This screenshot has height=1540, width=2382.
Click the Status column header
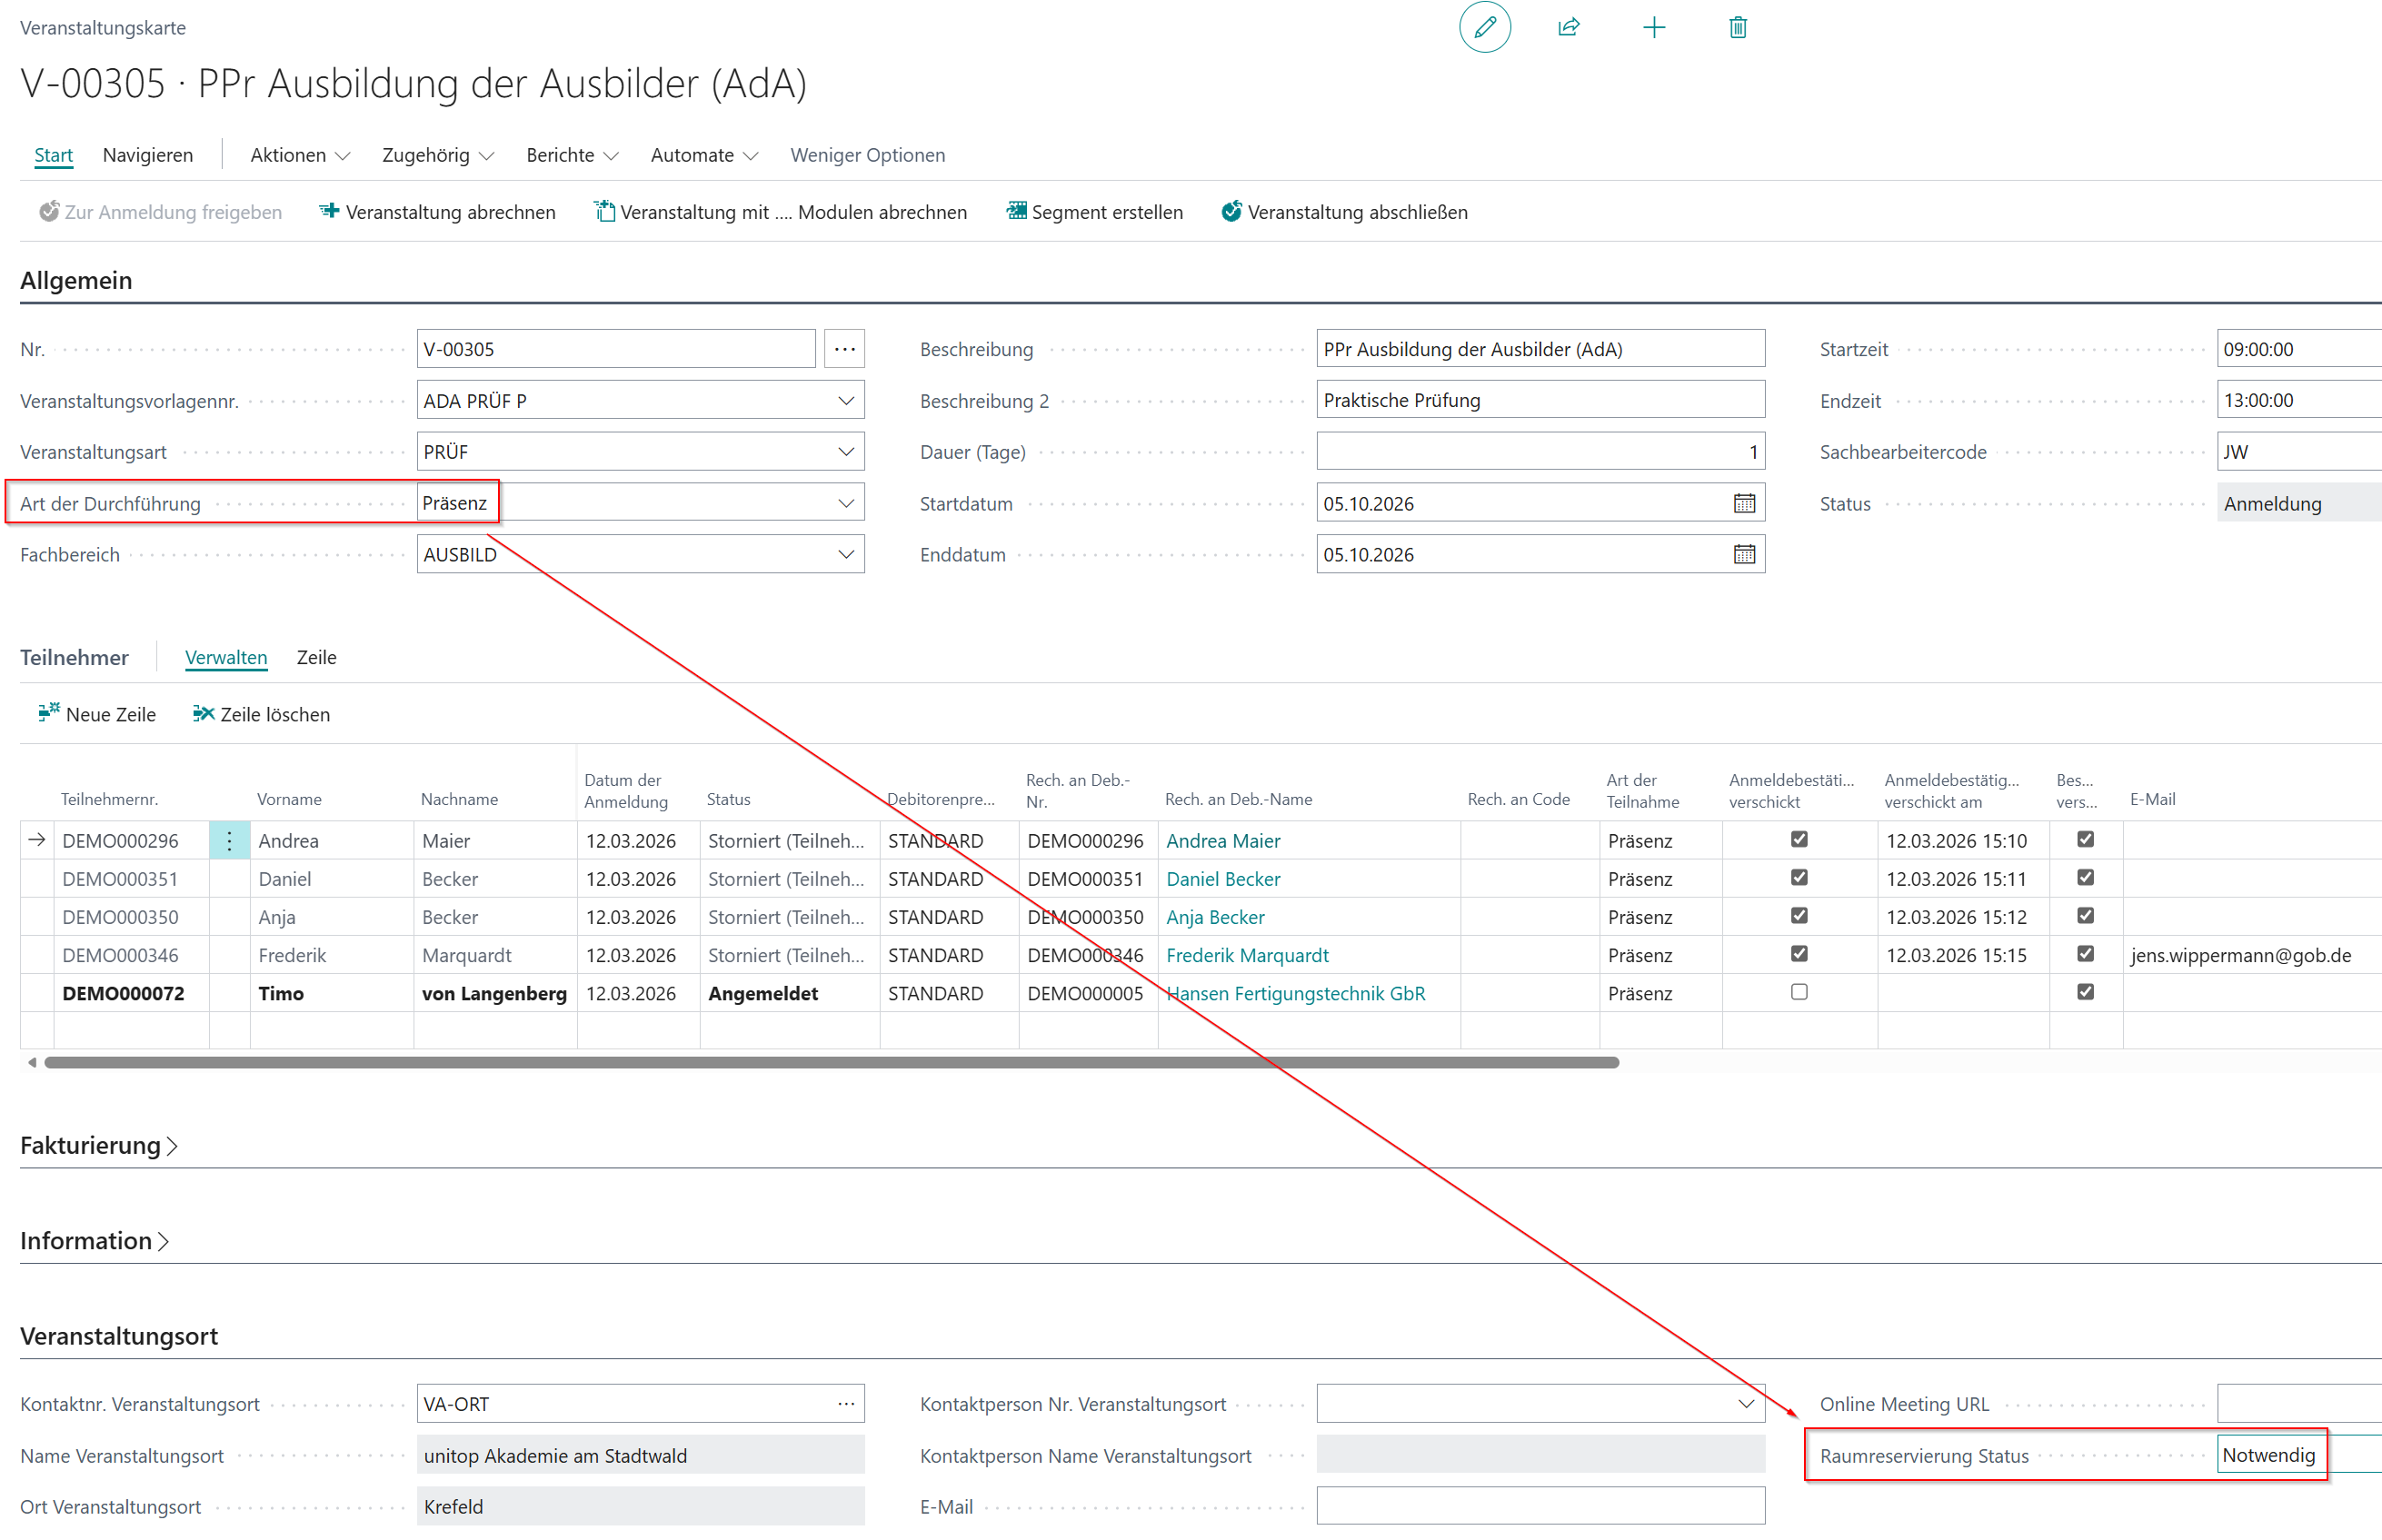click(x=728, y=799)
